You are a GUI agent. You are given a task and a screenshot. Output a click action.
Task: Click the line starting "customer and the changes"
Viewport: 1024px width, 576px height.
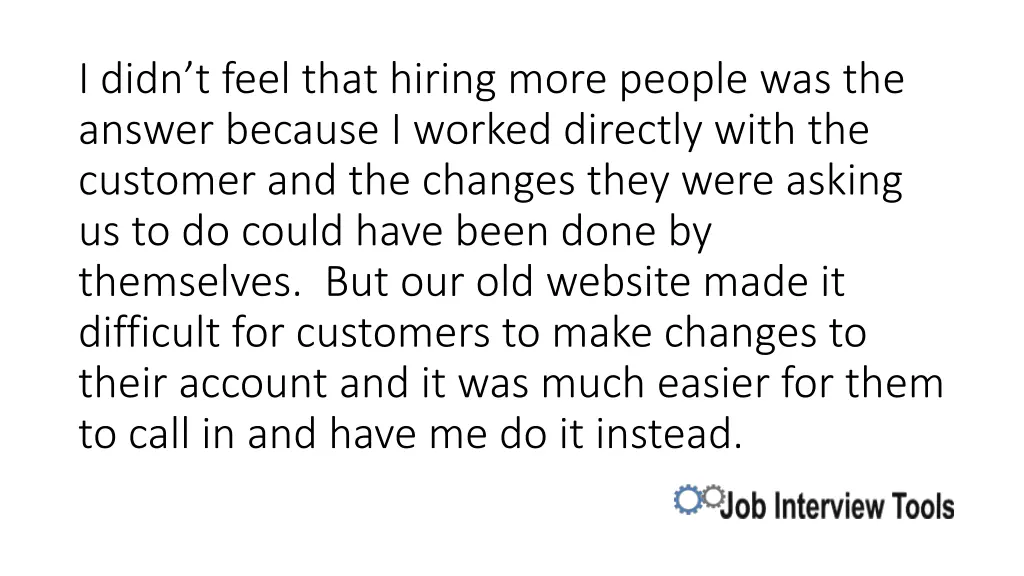[490, 182]
